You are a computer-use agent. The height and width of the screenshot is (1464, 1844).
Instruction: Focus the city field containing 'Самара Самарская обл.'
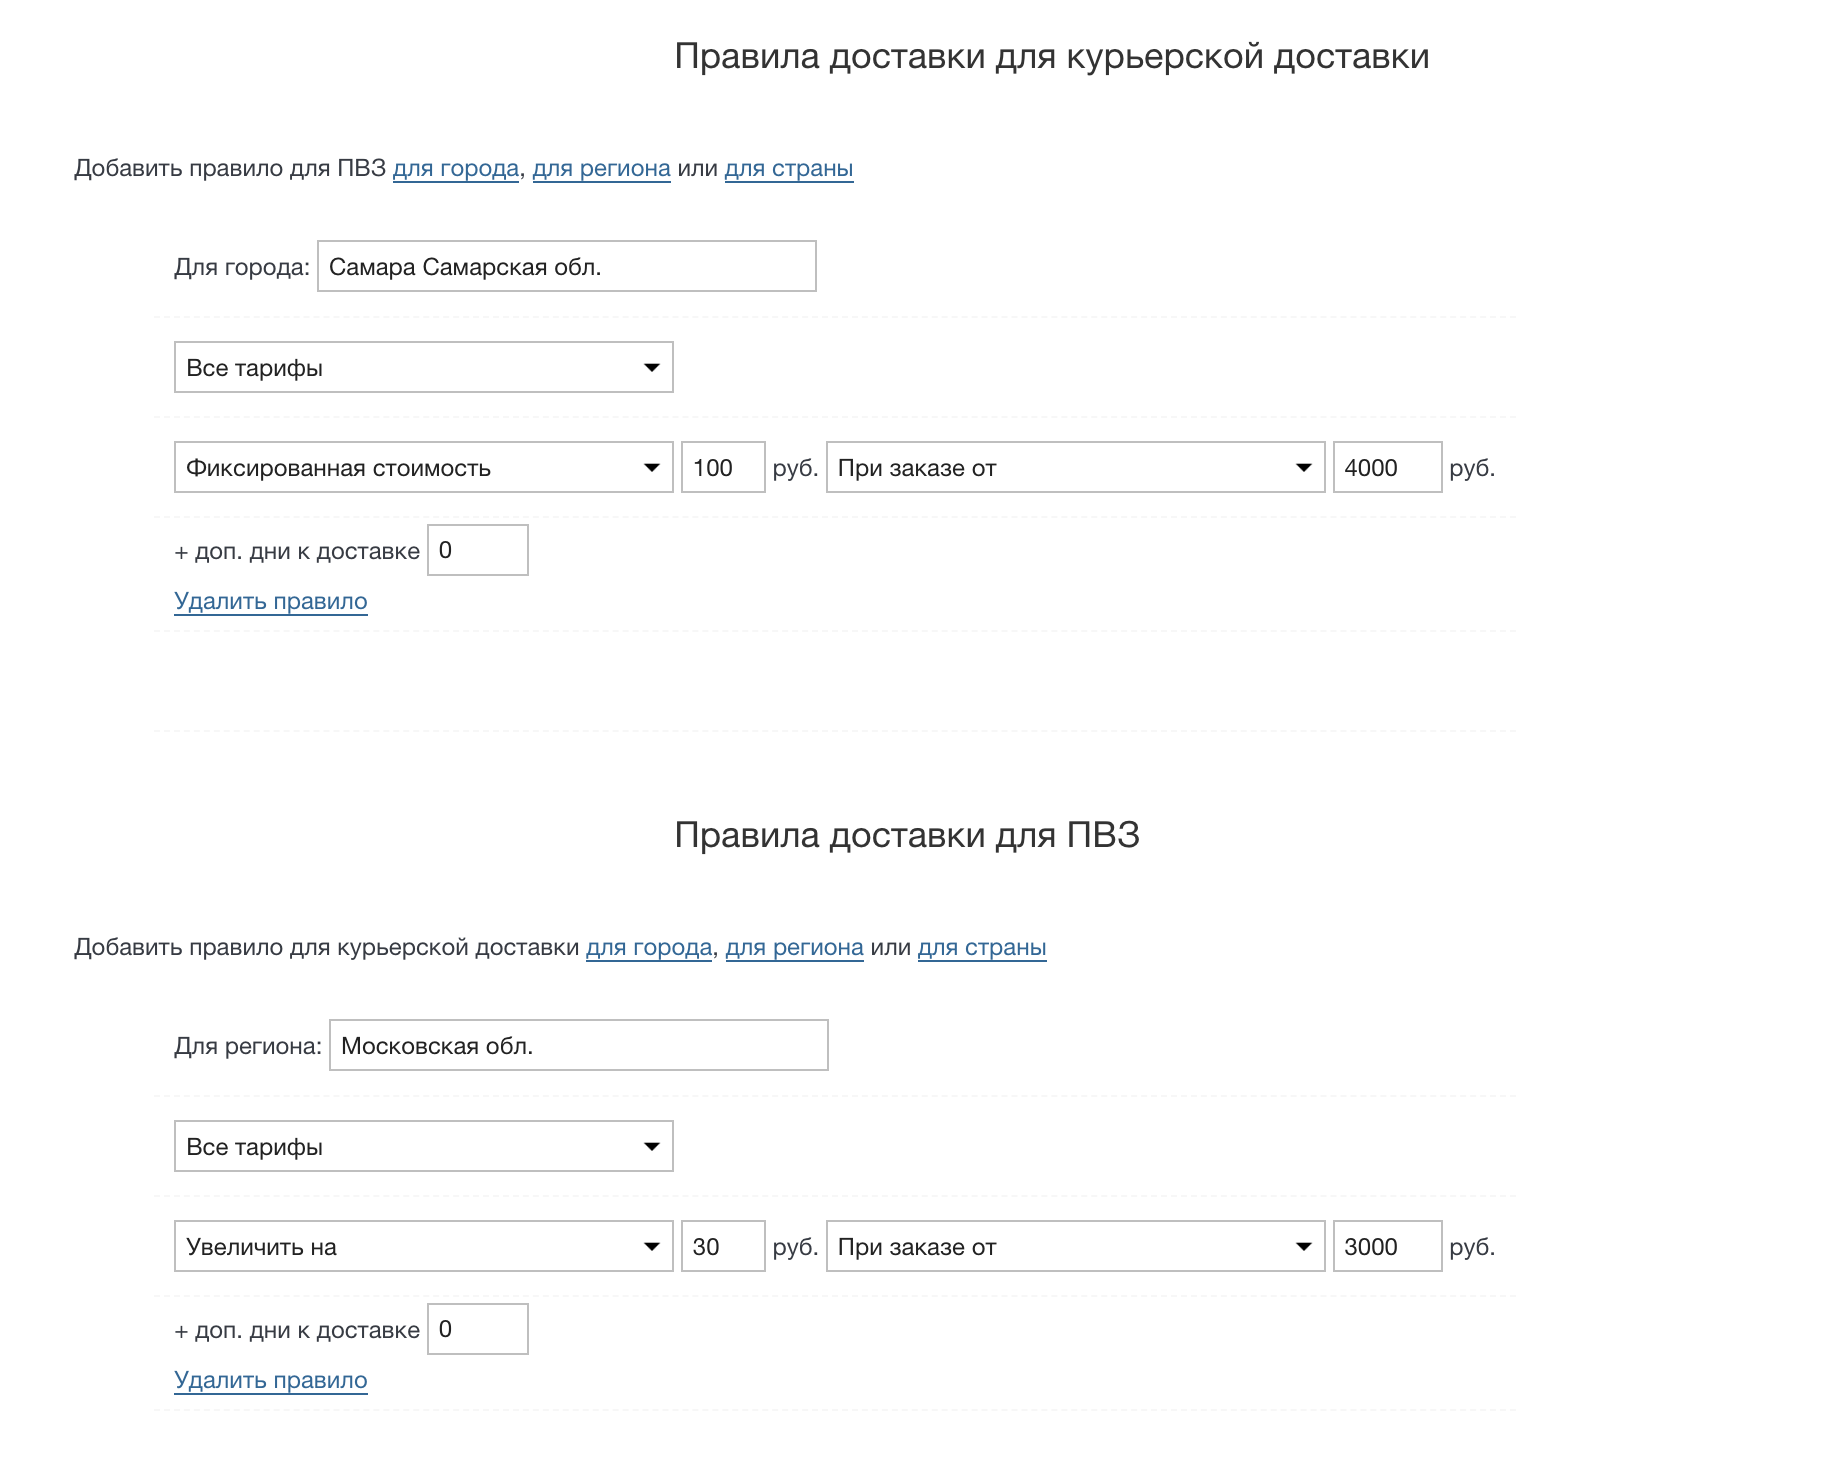566,267
